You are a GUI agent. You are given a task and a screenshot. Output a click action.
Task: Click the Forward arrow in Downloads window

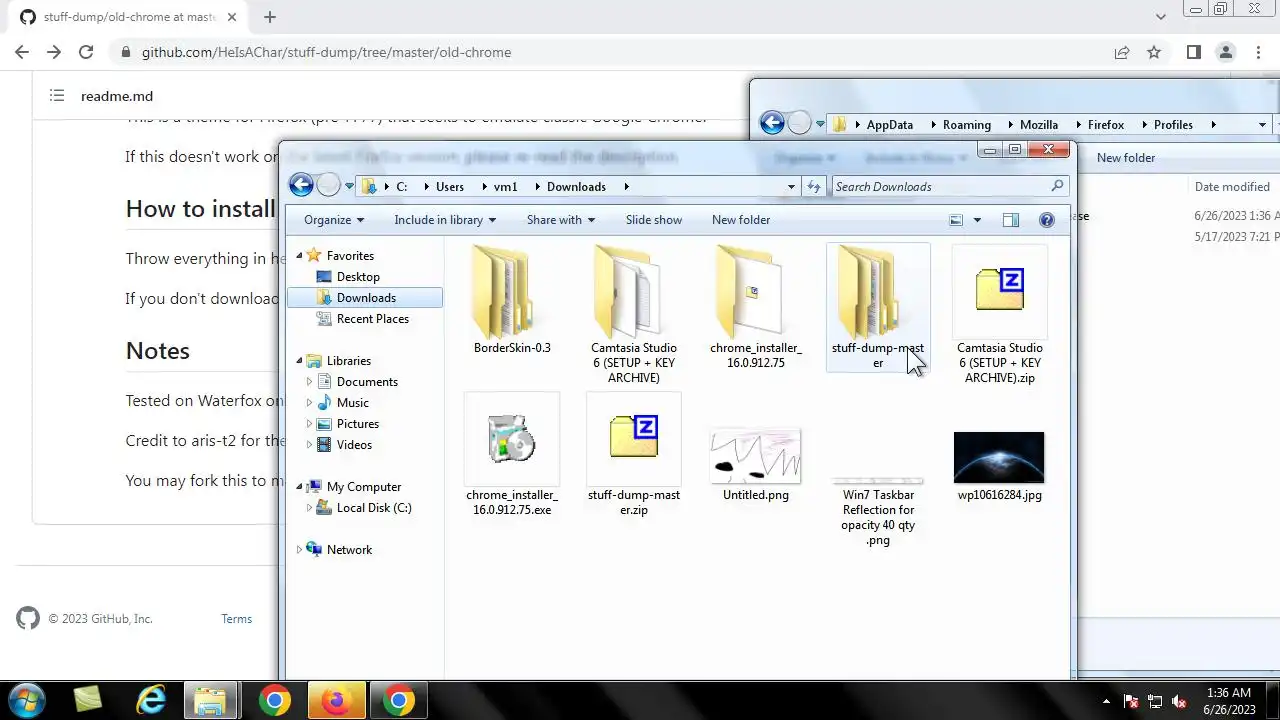pyautogui.click(x=328, y=185)
